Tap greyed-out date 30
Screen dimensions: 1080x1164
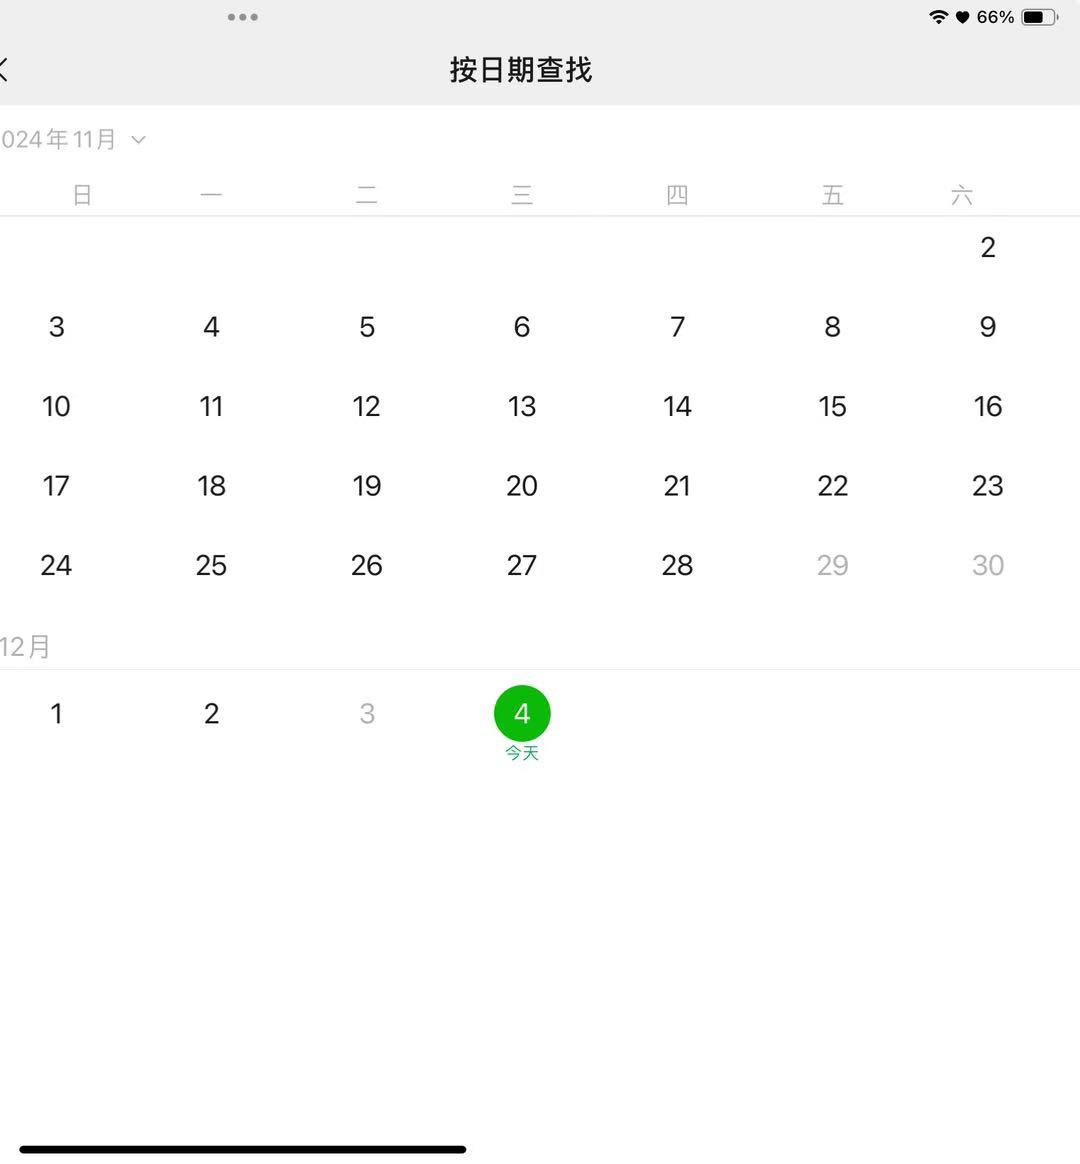click(x=987, y=565)
